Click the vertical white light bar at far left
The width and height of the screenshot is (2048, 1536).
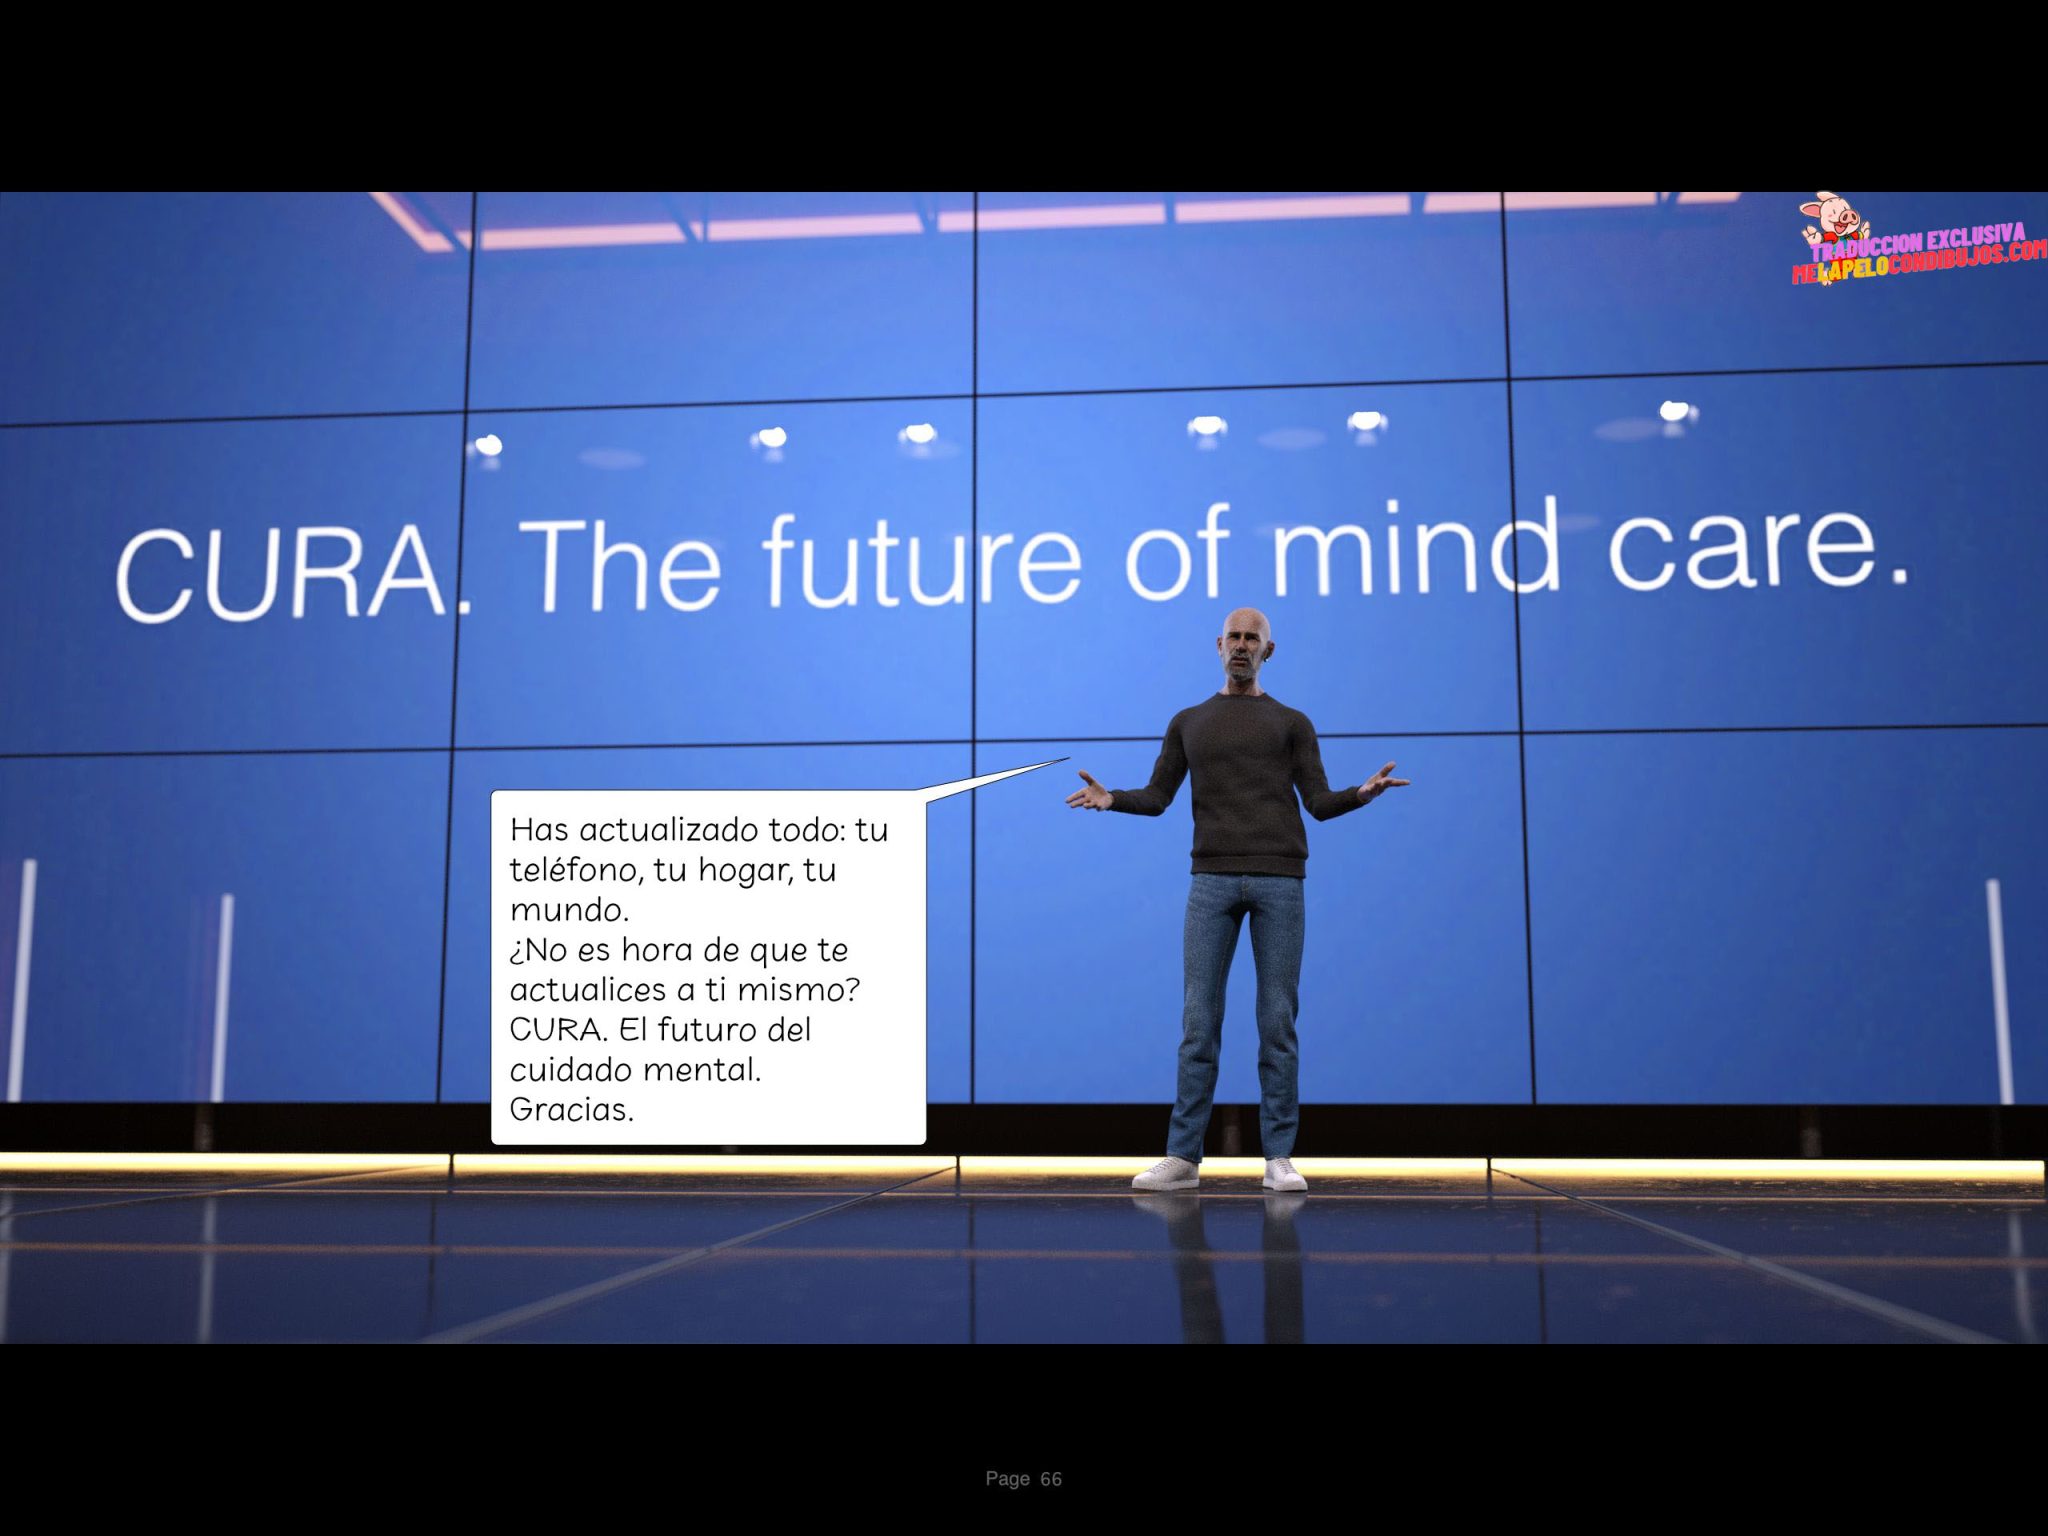[22, 980]
